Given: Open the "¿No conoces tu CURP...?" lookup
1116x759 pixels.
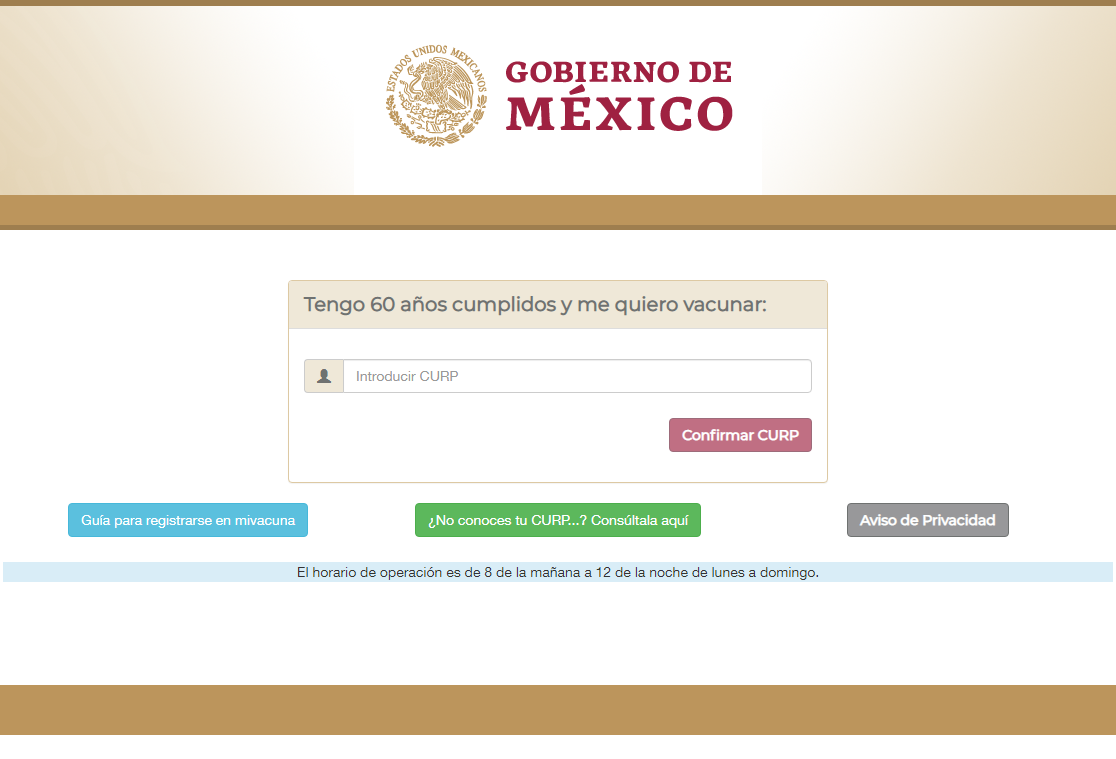Looking at the screenshot, I should (558, 520).
